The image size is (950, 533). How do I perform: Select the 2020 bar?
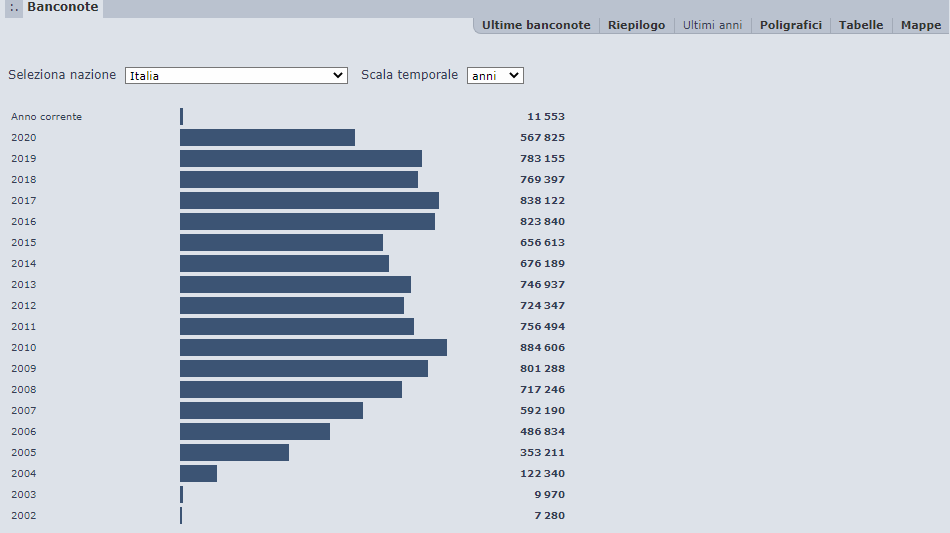[267, 138]
